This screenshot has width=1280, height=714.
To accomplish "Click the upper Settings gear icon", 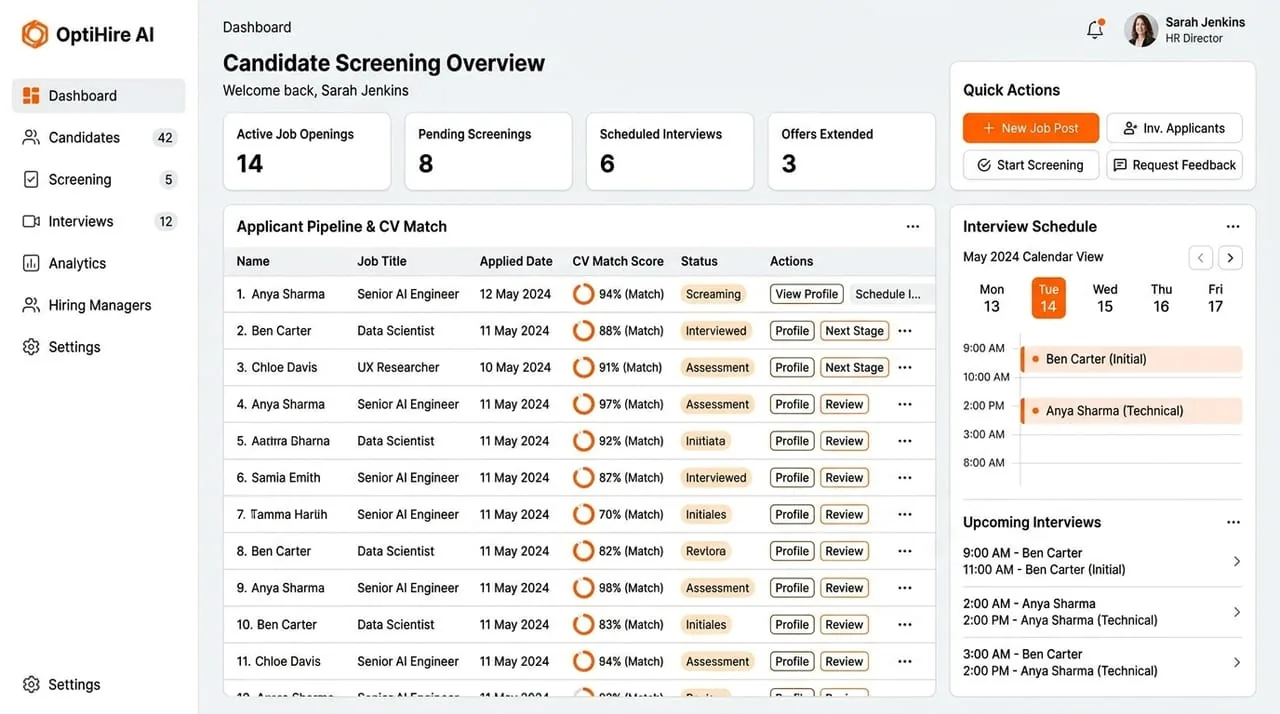I will (31, 347).
